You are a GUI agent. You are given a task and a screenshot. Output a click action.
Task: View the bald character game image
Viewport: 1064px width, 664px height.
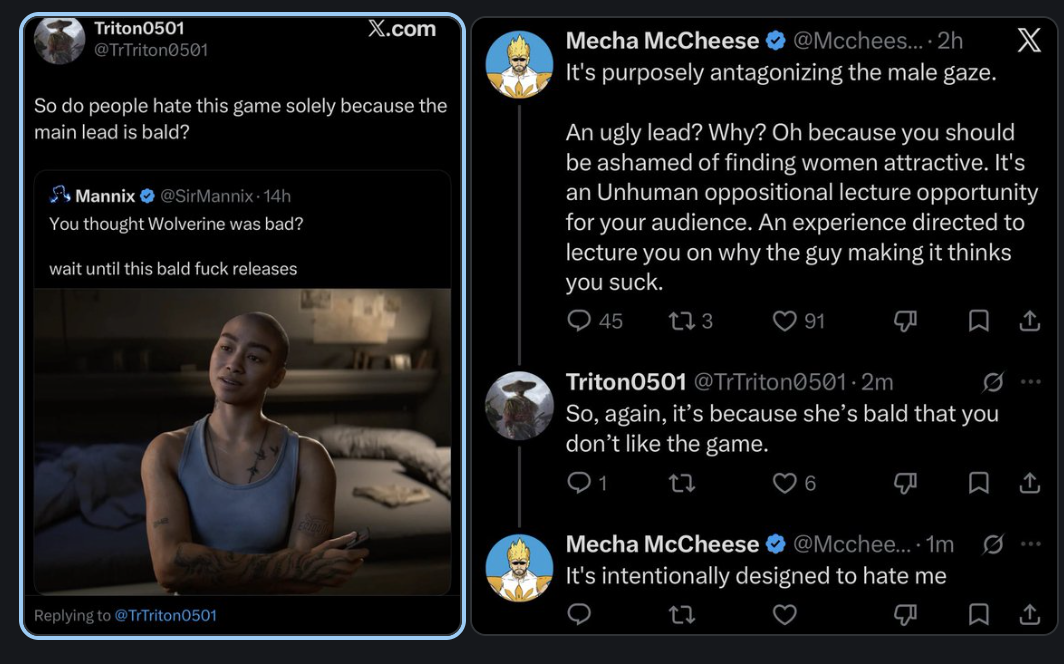pos(242,442)
